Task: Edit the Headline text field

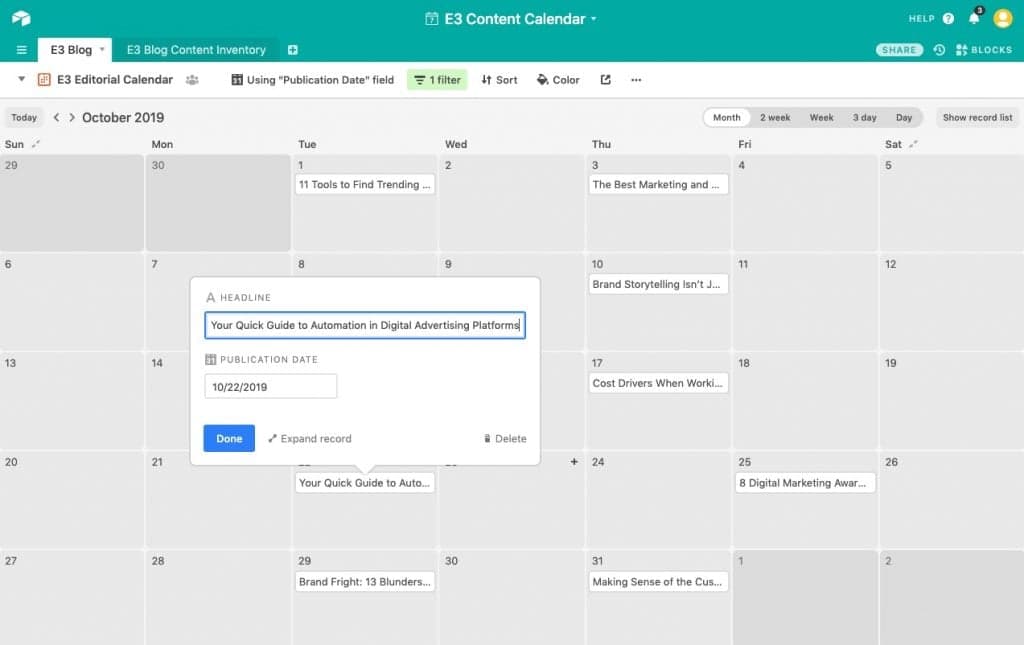Action: (365, 325)
